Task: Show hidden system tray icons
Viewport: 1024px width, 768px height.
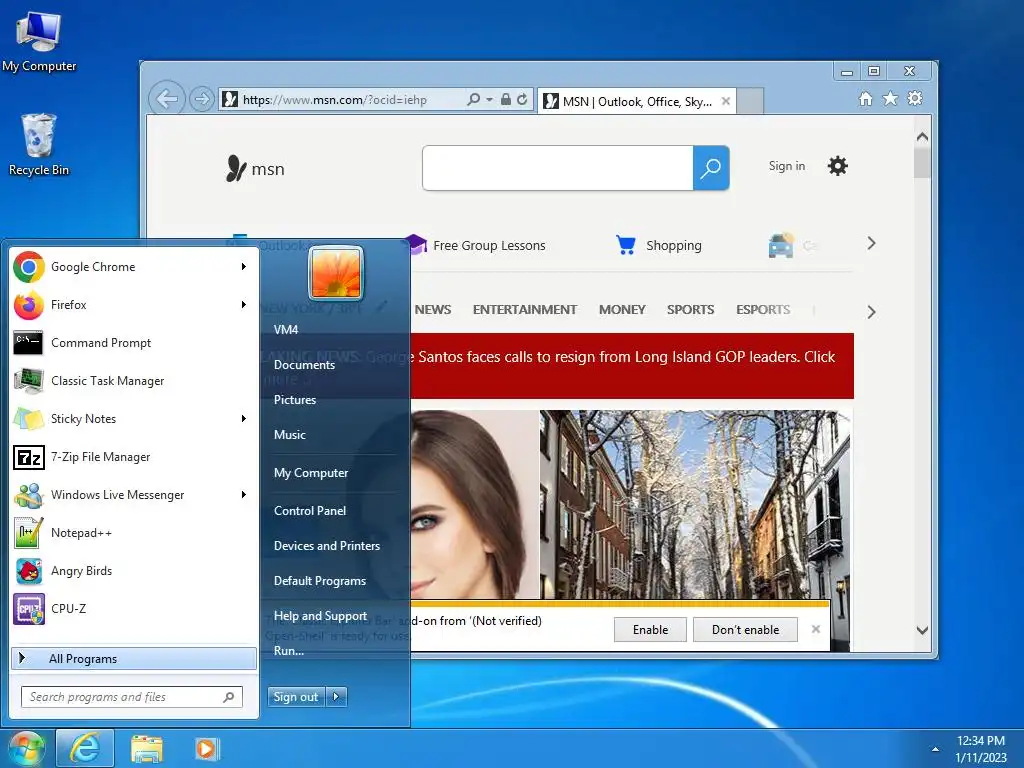Action: pyautogui.click(x=935, y=749)
